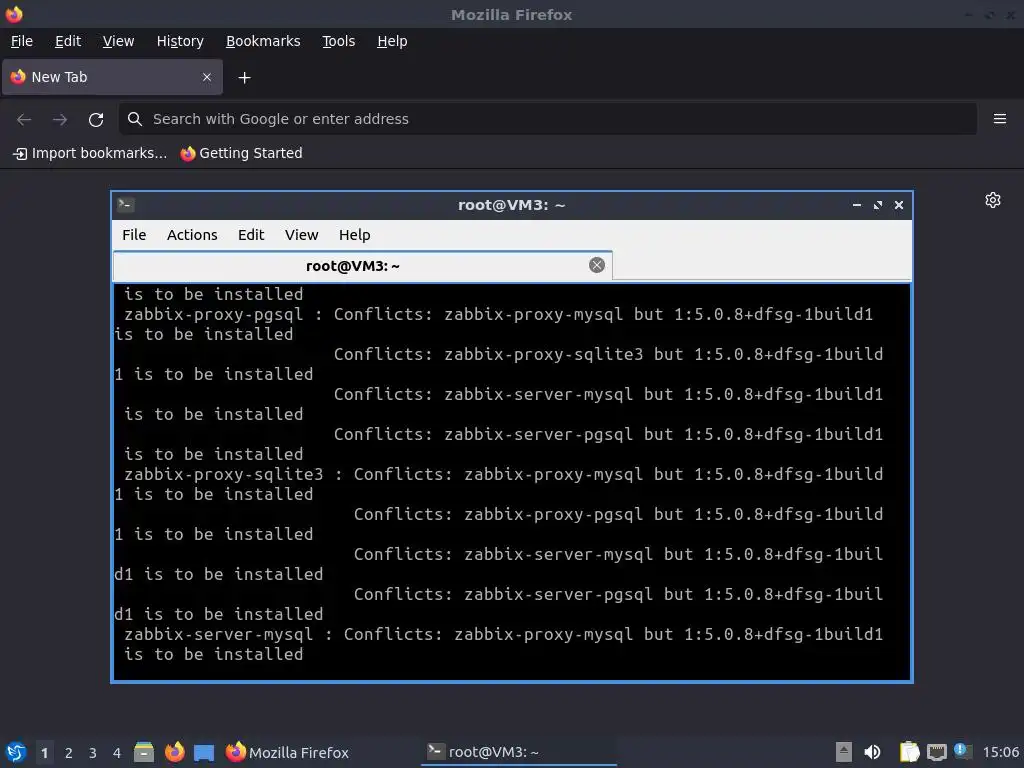The width and height of the screenshot is (1024, 768).
Task: Select the root@VM3 terminal tab
Action: (x=362, y=266)
